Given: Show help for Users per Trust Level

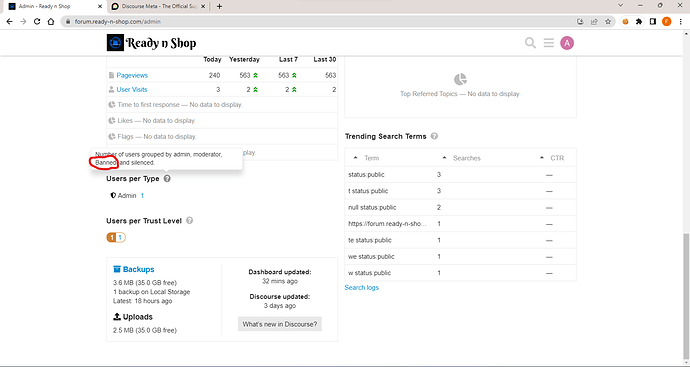Looking at the screenshot, I should click(189, 220).
